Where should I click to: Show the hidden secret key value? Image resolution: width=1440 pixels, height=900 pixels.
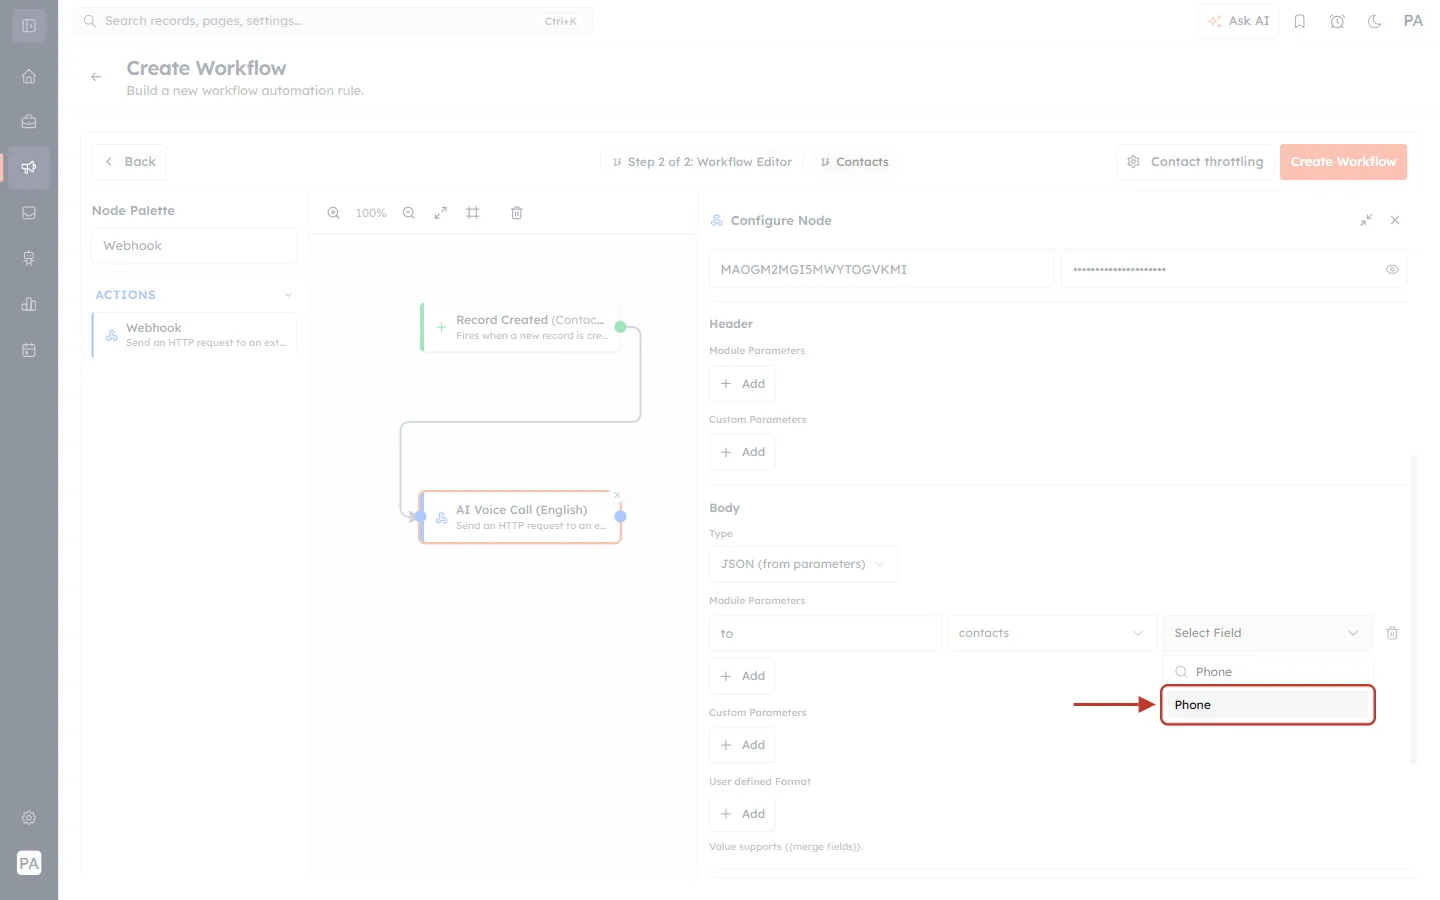point(1392,269)
